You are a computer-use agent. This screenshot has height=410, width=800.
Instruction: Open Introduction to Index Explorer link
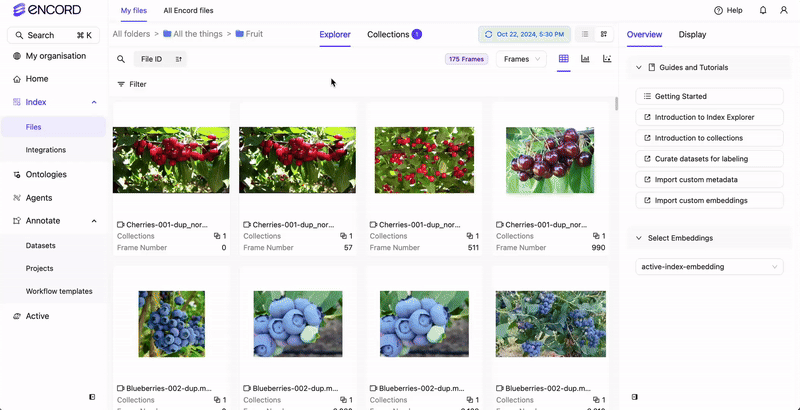click(x=709, y=117)
